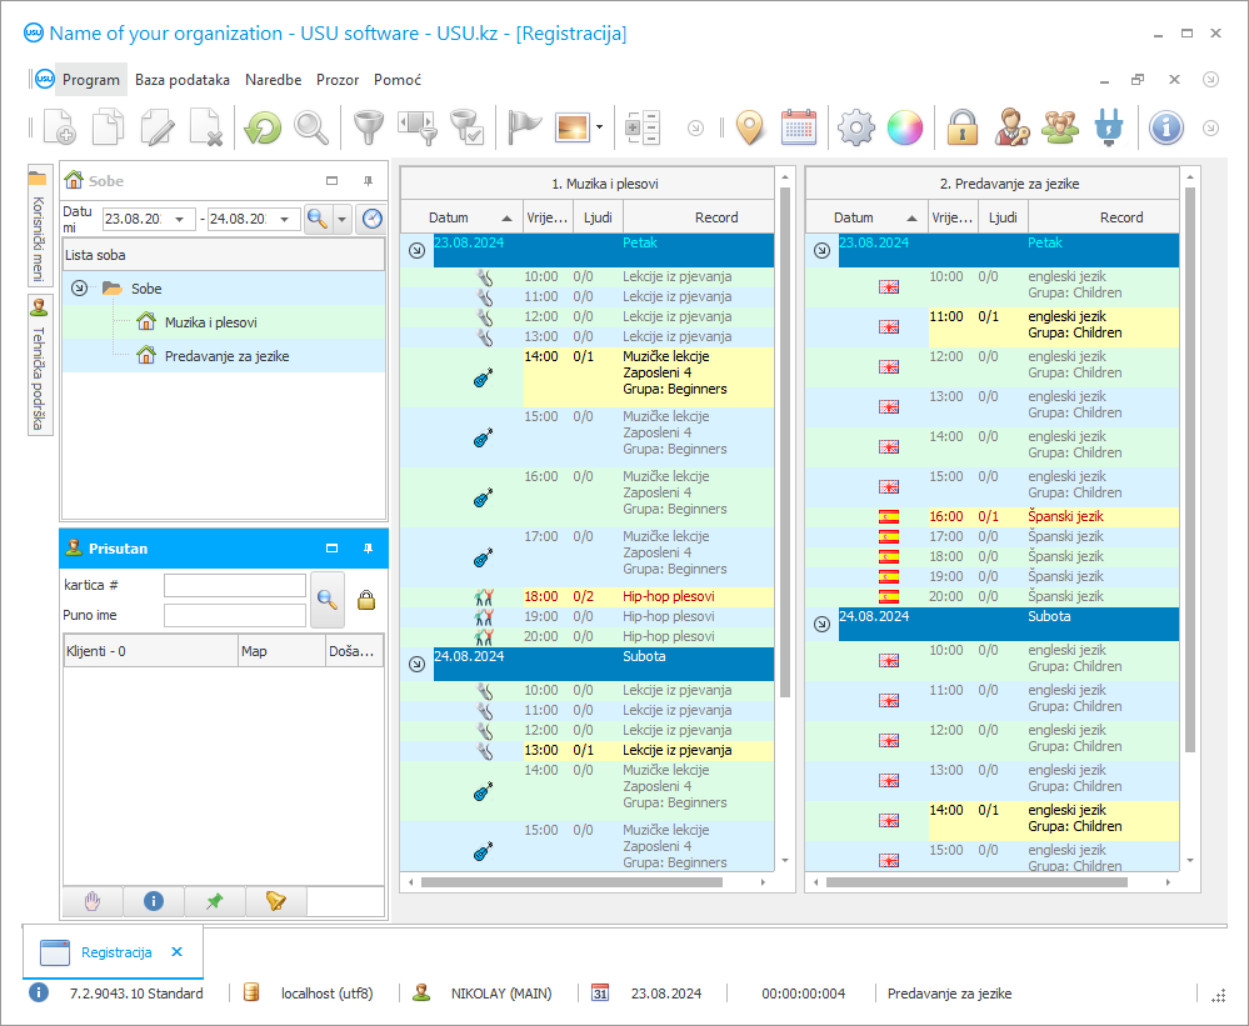
Task: Click the funnel filter icon
Action: pyautogui.click(x=369, y=128)
